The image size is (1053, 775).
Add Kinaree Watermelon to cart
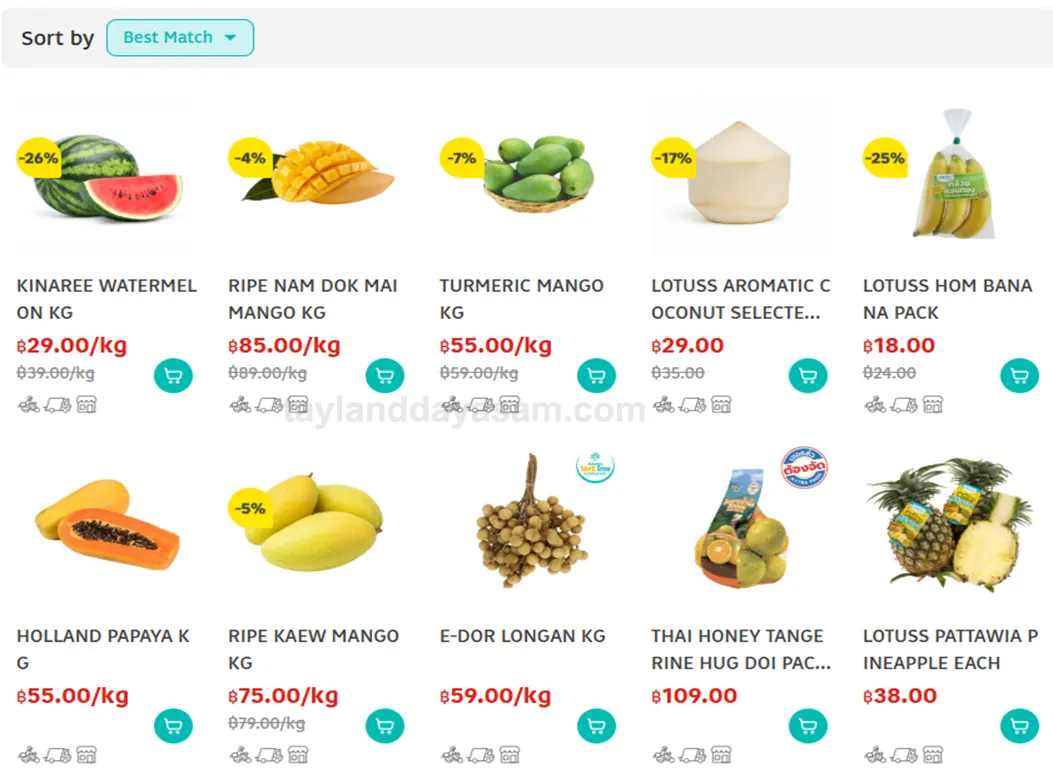pos(173,376)
